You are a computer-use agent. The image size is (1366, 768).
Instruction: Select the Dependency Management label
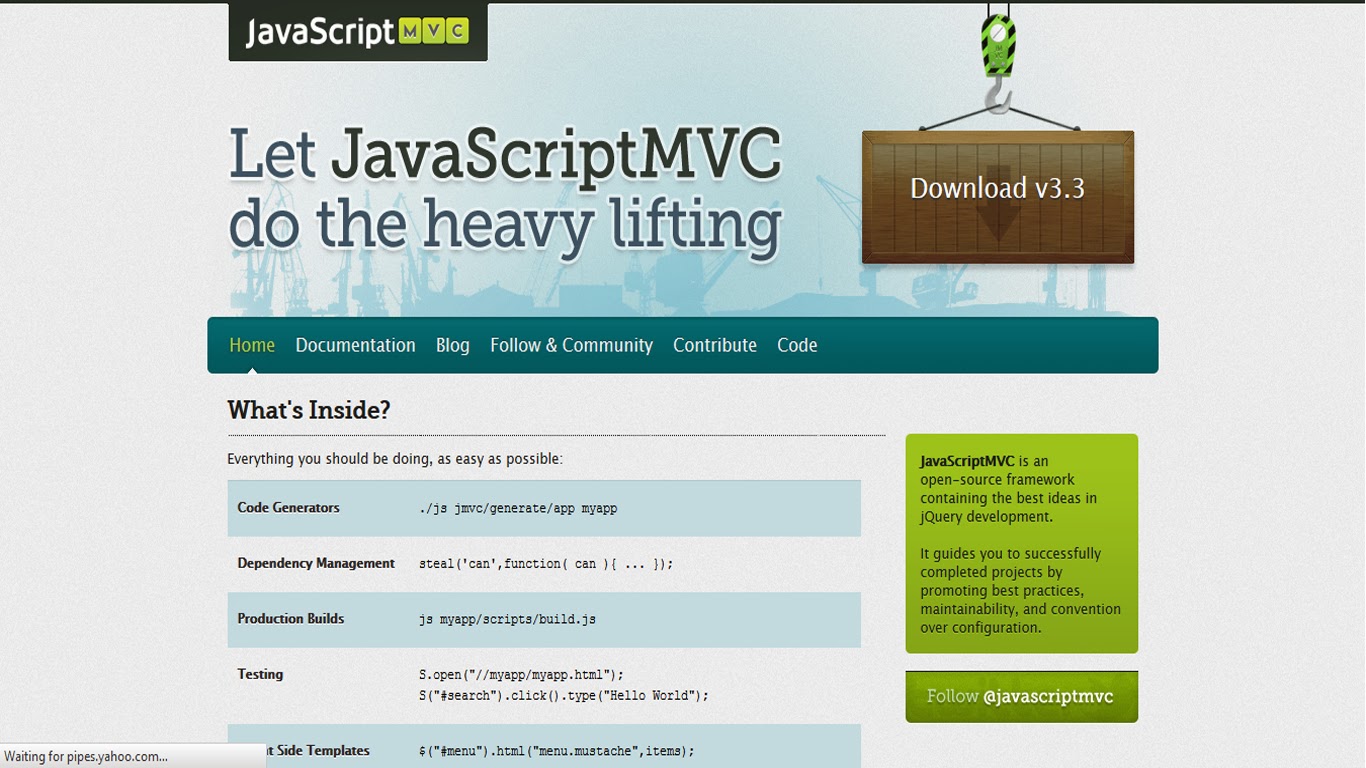click(x=316, y=563)
